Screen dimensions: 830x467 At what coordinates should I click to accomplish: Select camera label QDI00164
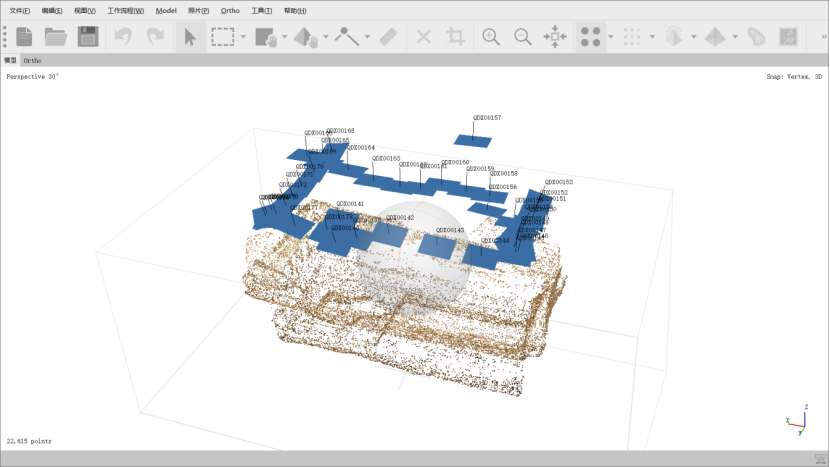pos(361,148)
